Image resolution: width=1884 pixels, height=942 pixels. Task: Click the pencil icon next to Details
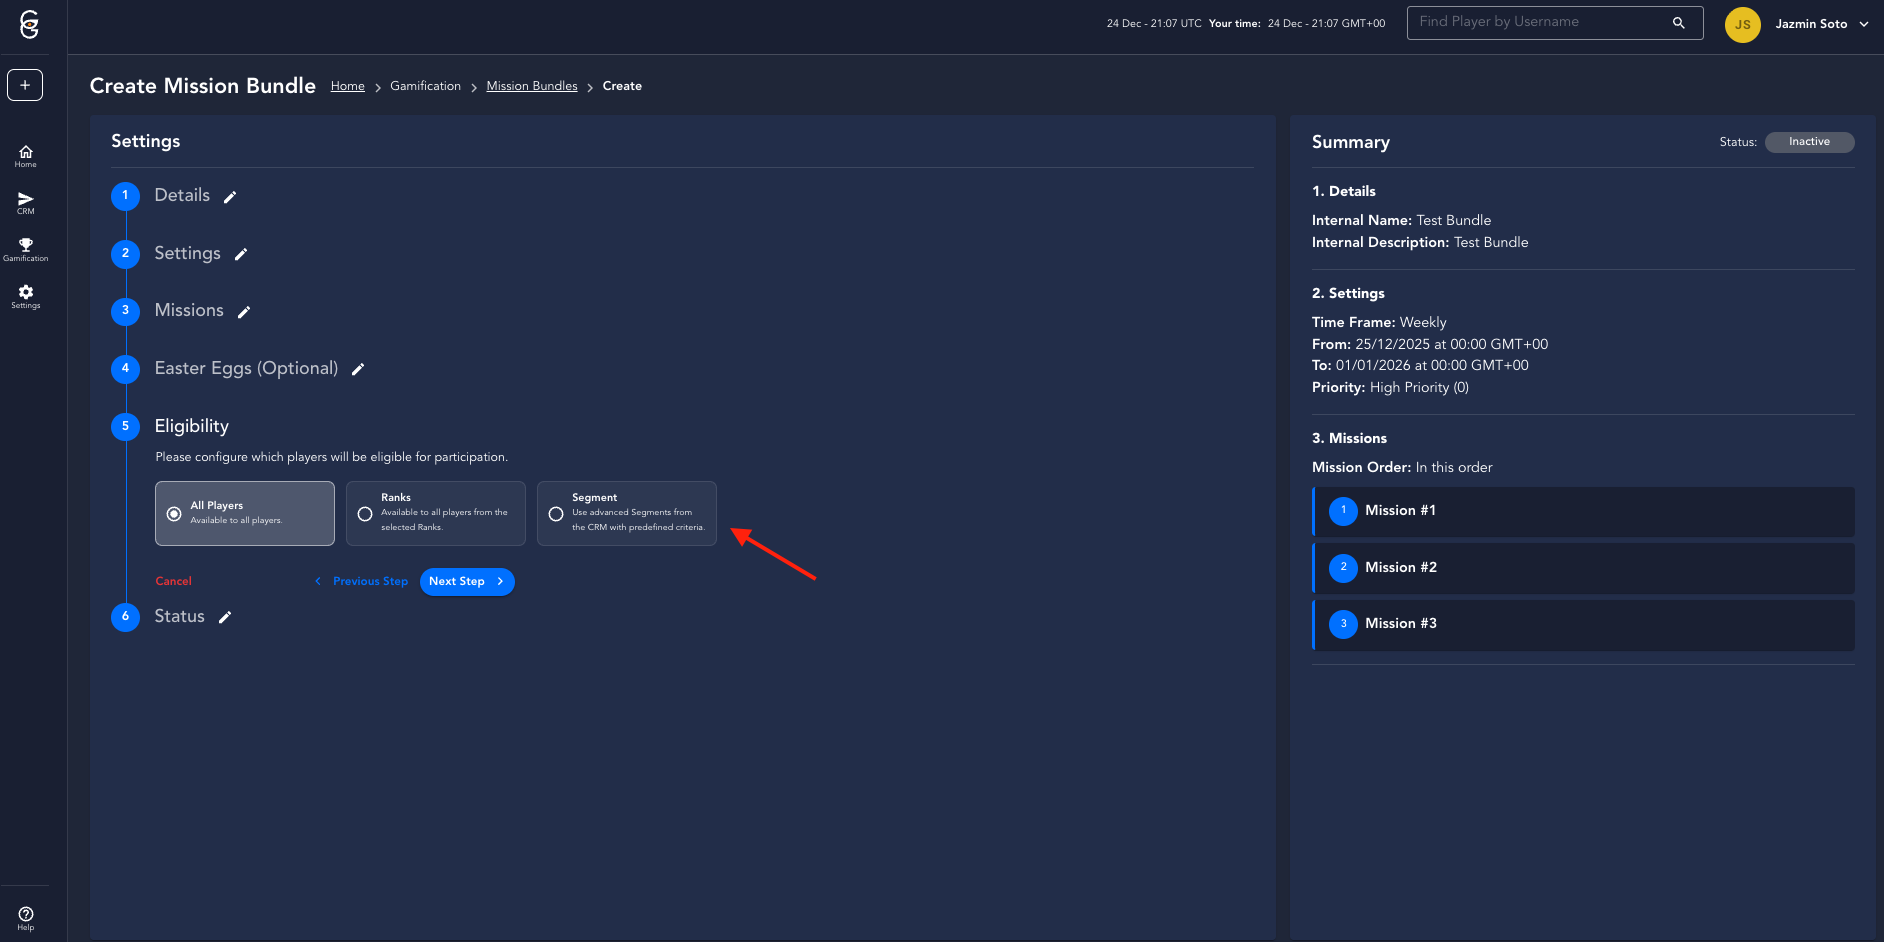click(230, 197)
